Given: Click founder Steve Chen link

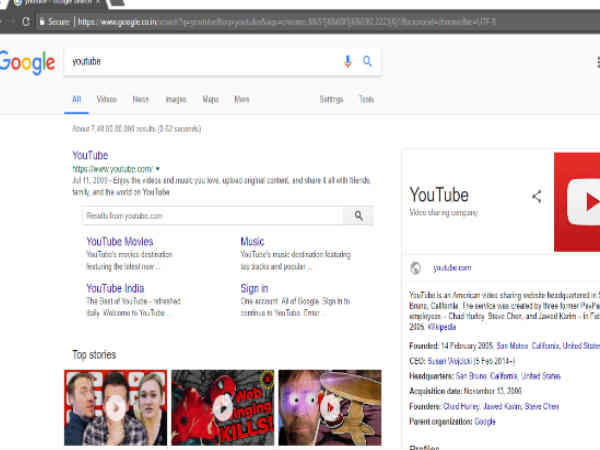Looking at the screenshot, I should [x=542, y=406].
